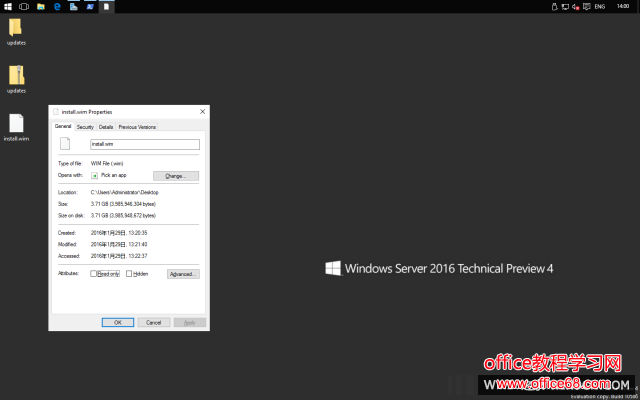
Task: Click the Size value 3.71 GB
Action: click(123, 204)
